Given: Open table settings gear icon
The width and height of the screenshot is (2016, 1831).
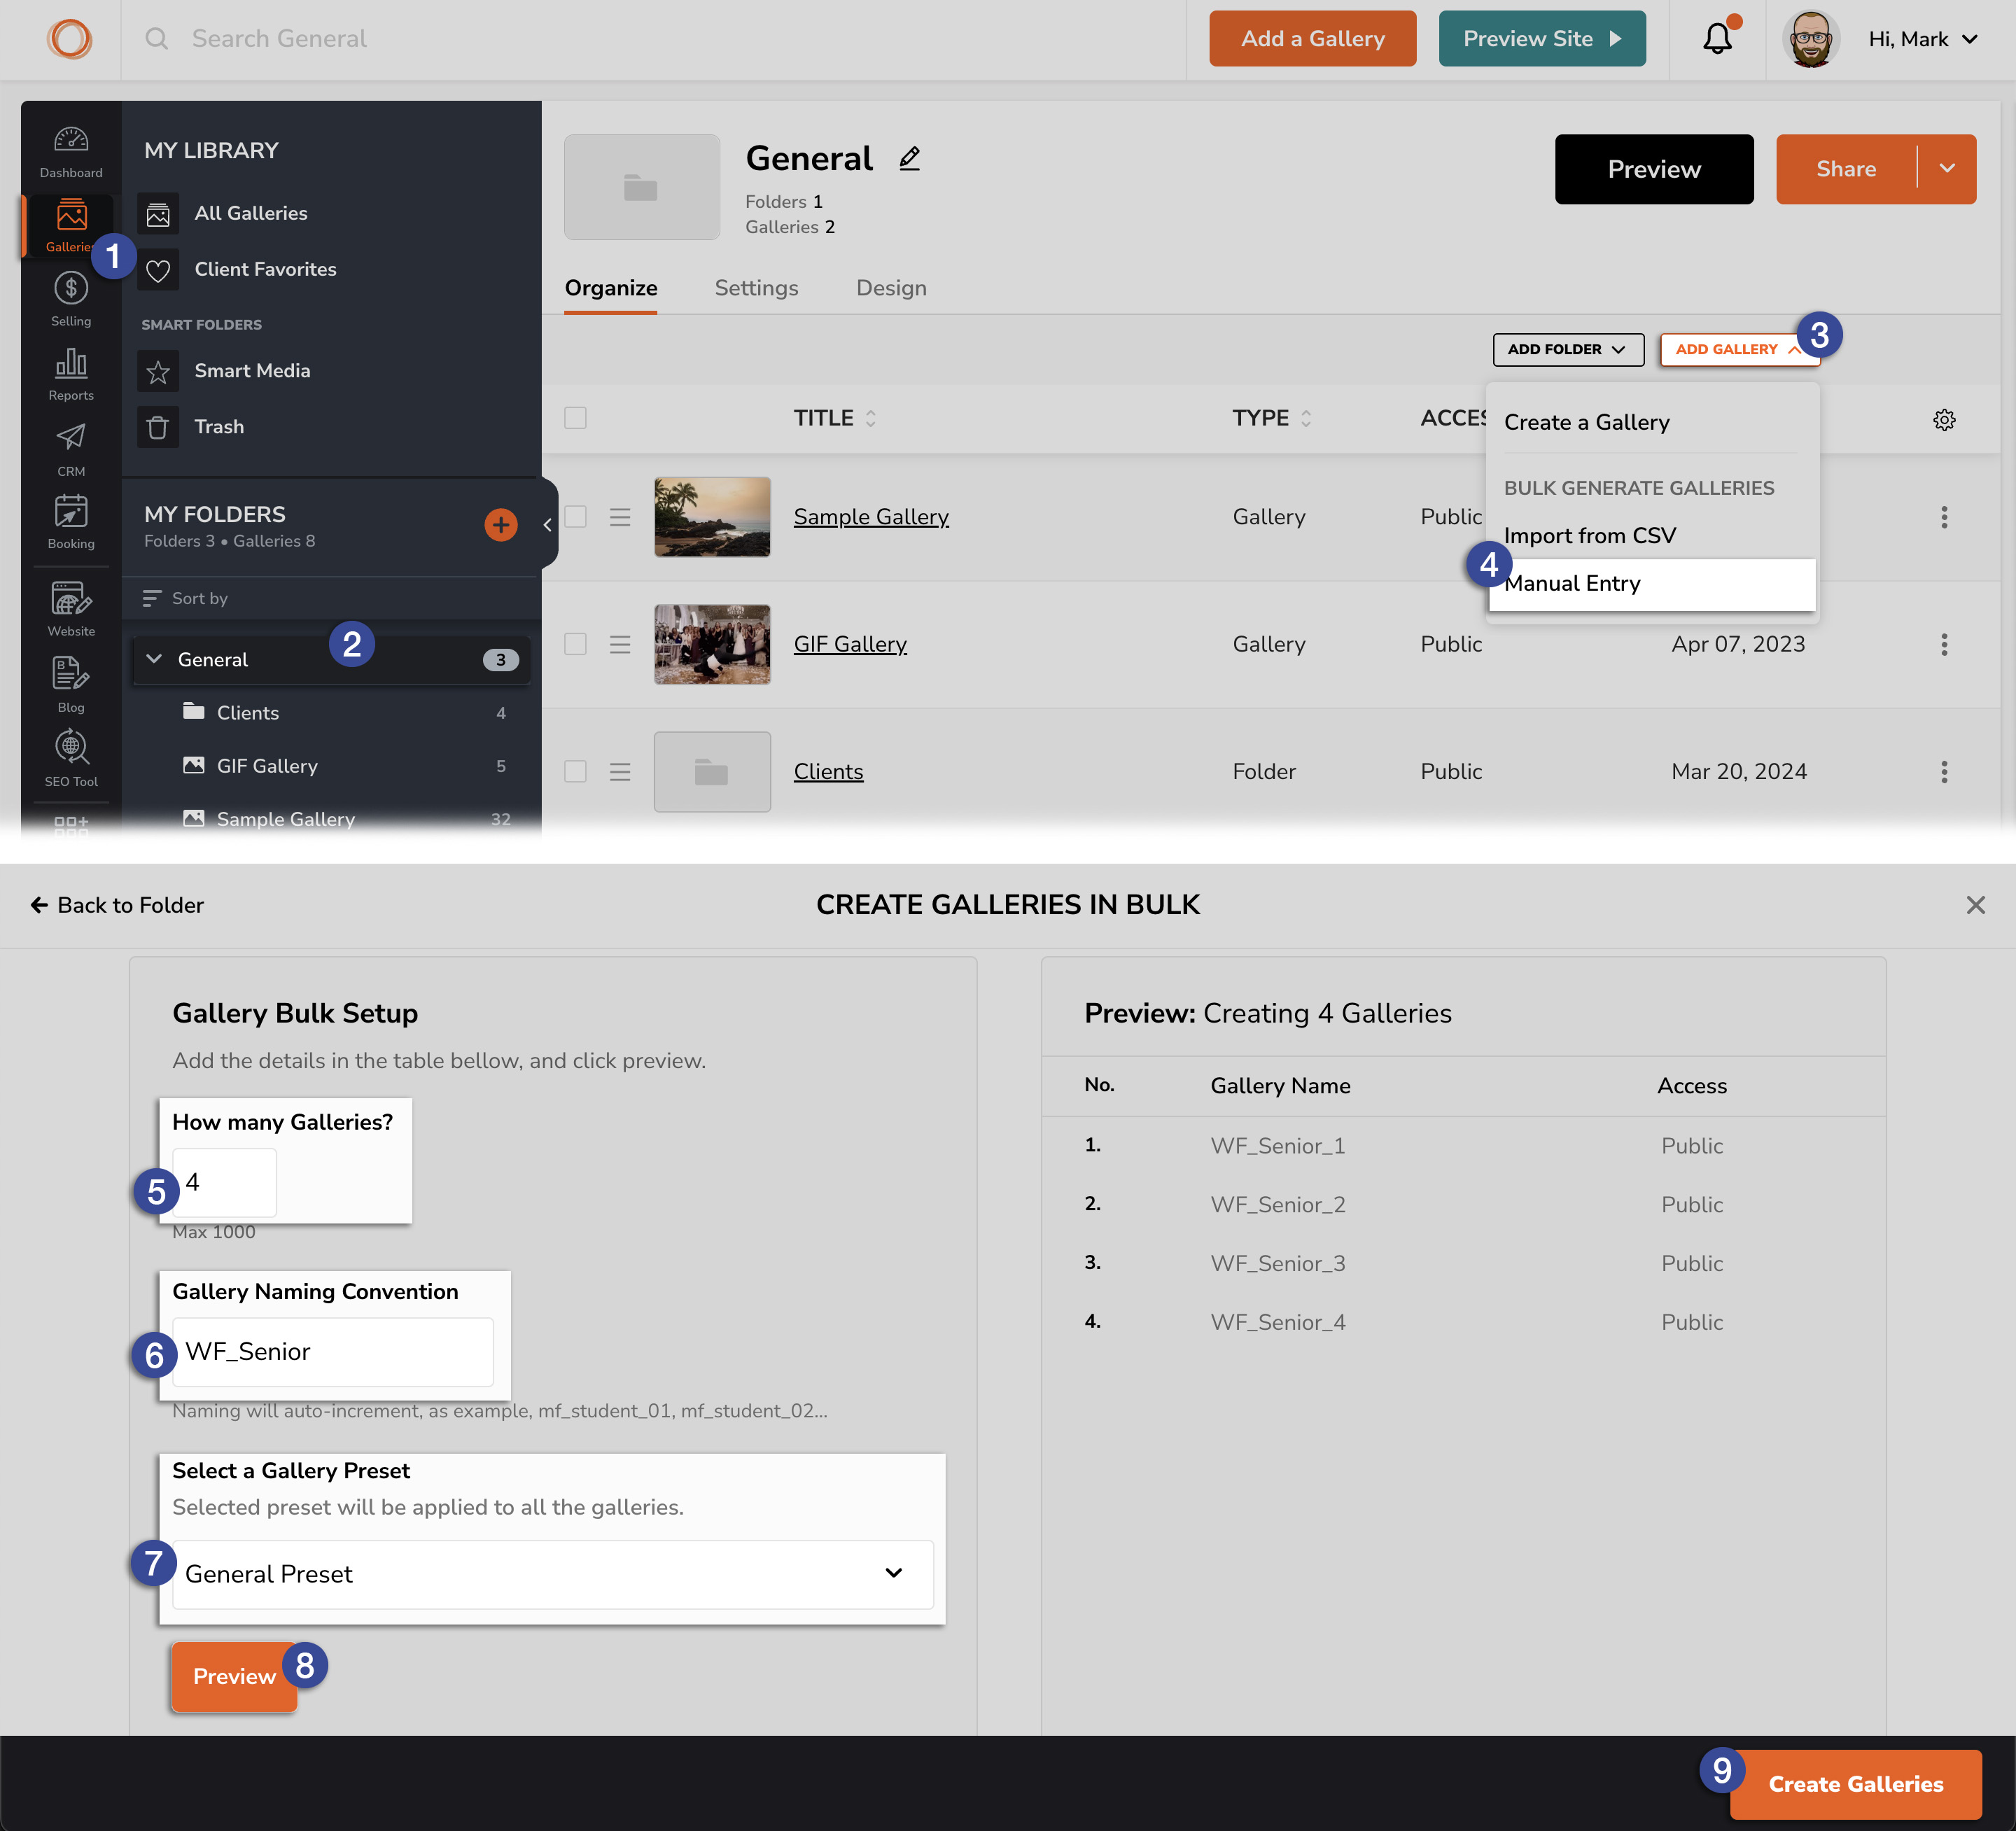Looking at the screenshot, I should pyautogui.click(x=1943, y=420).
